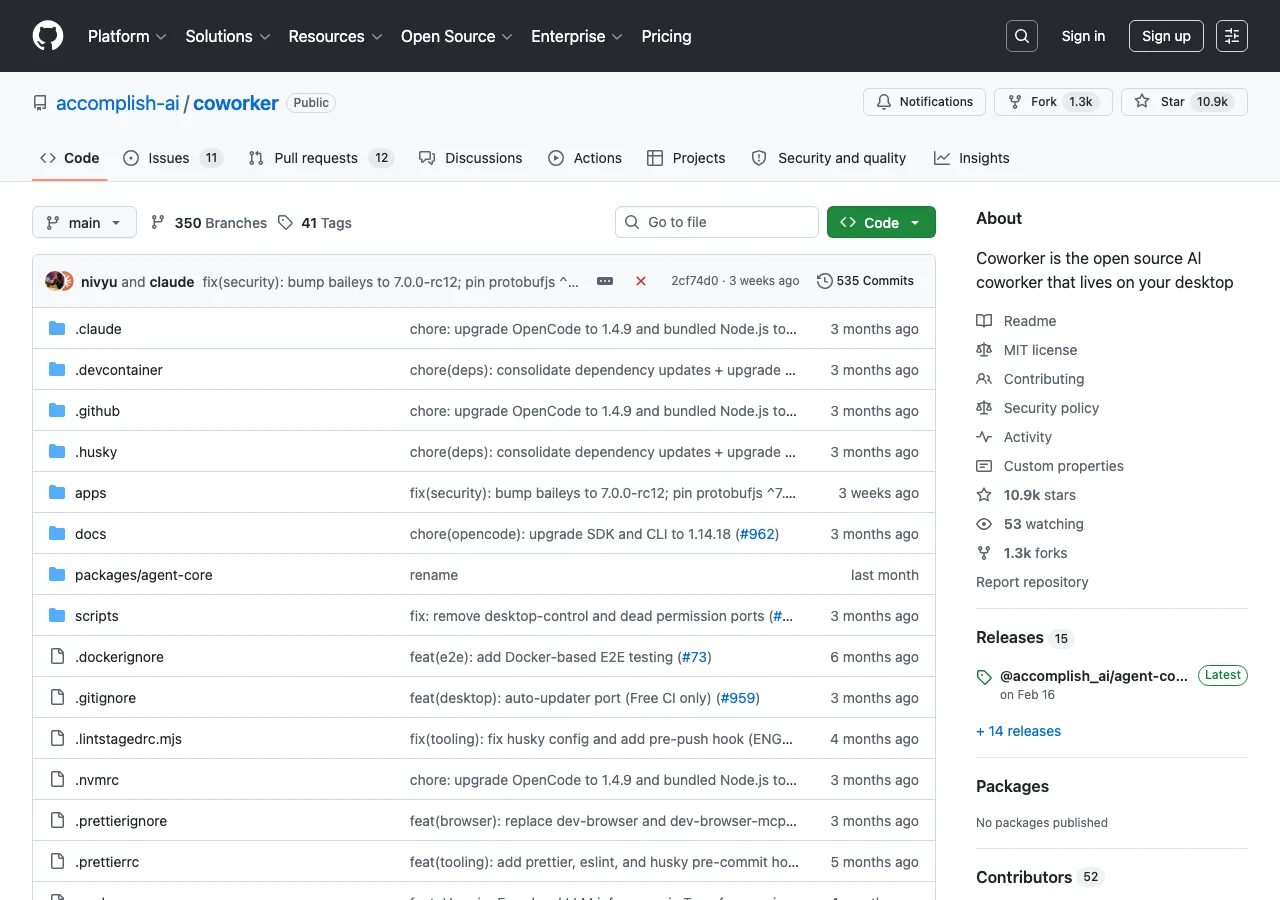Open the appearance settings sliders icon

point(1232,36)
